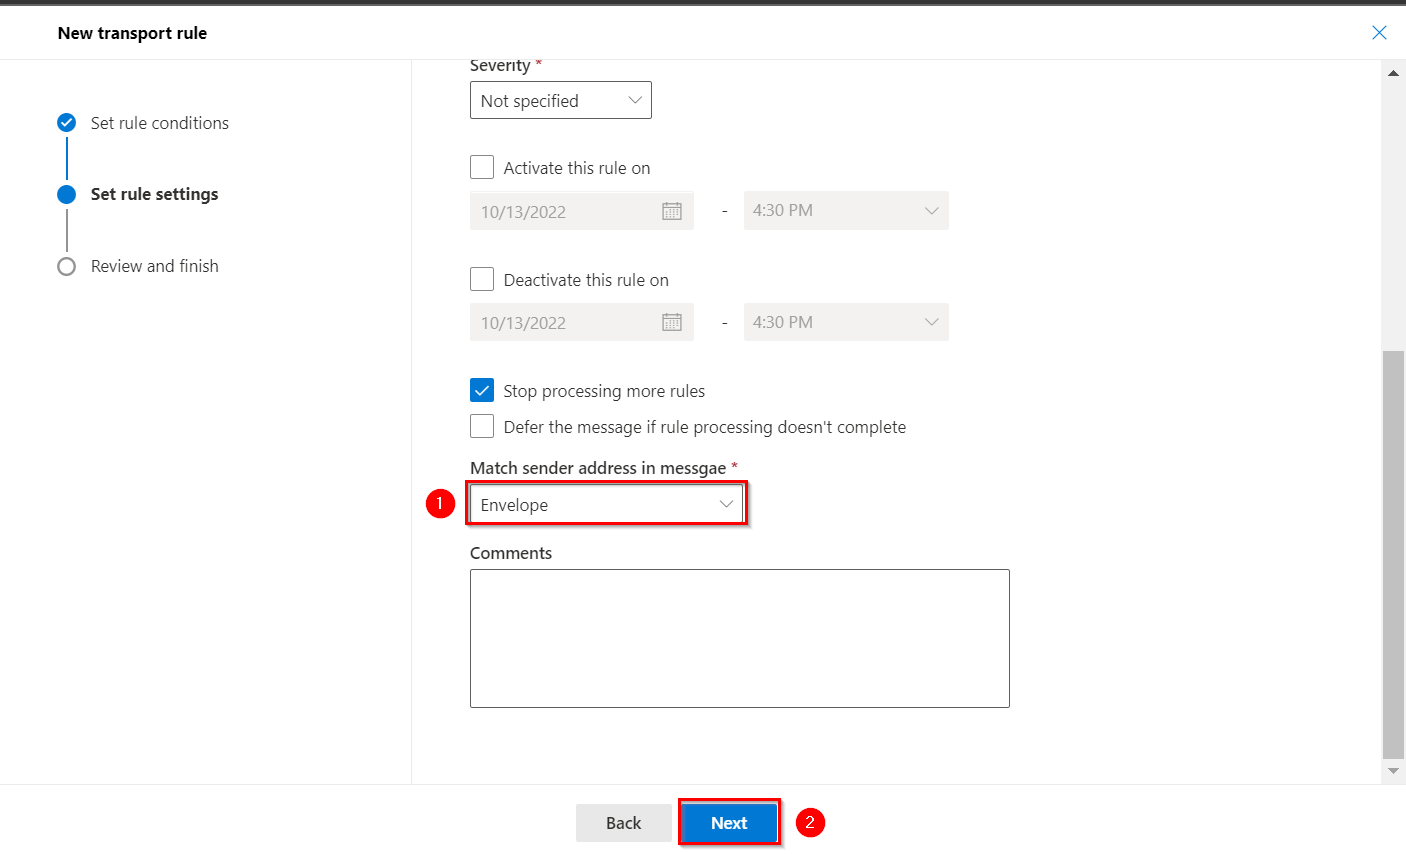Uncheck Stop processing more rules
Image resolution: width=1406 pixels, height=854 pixels.
482,390
